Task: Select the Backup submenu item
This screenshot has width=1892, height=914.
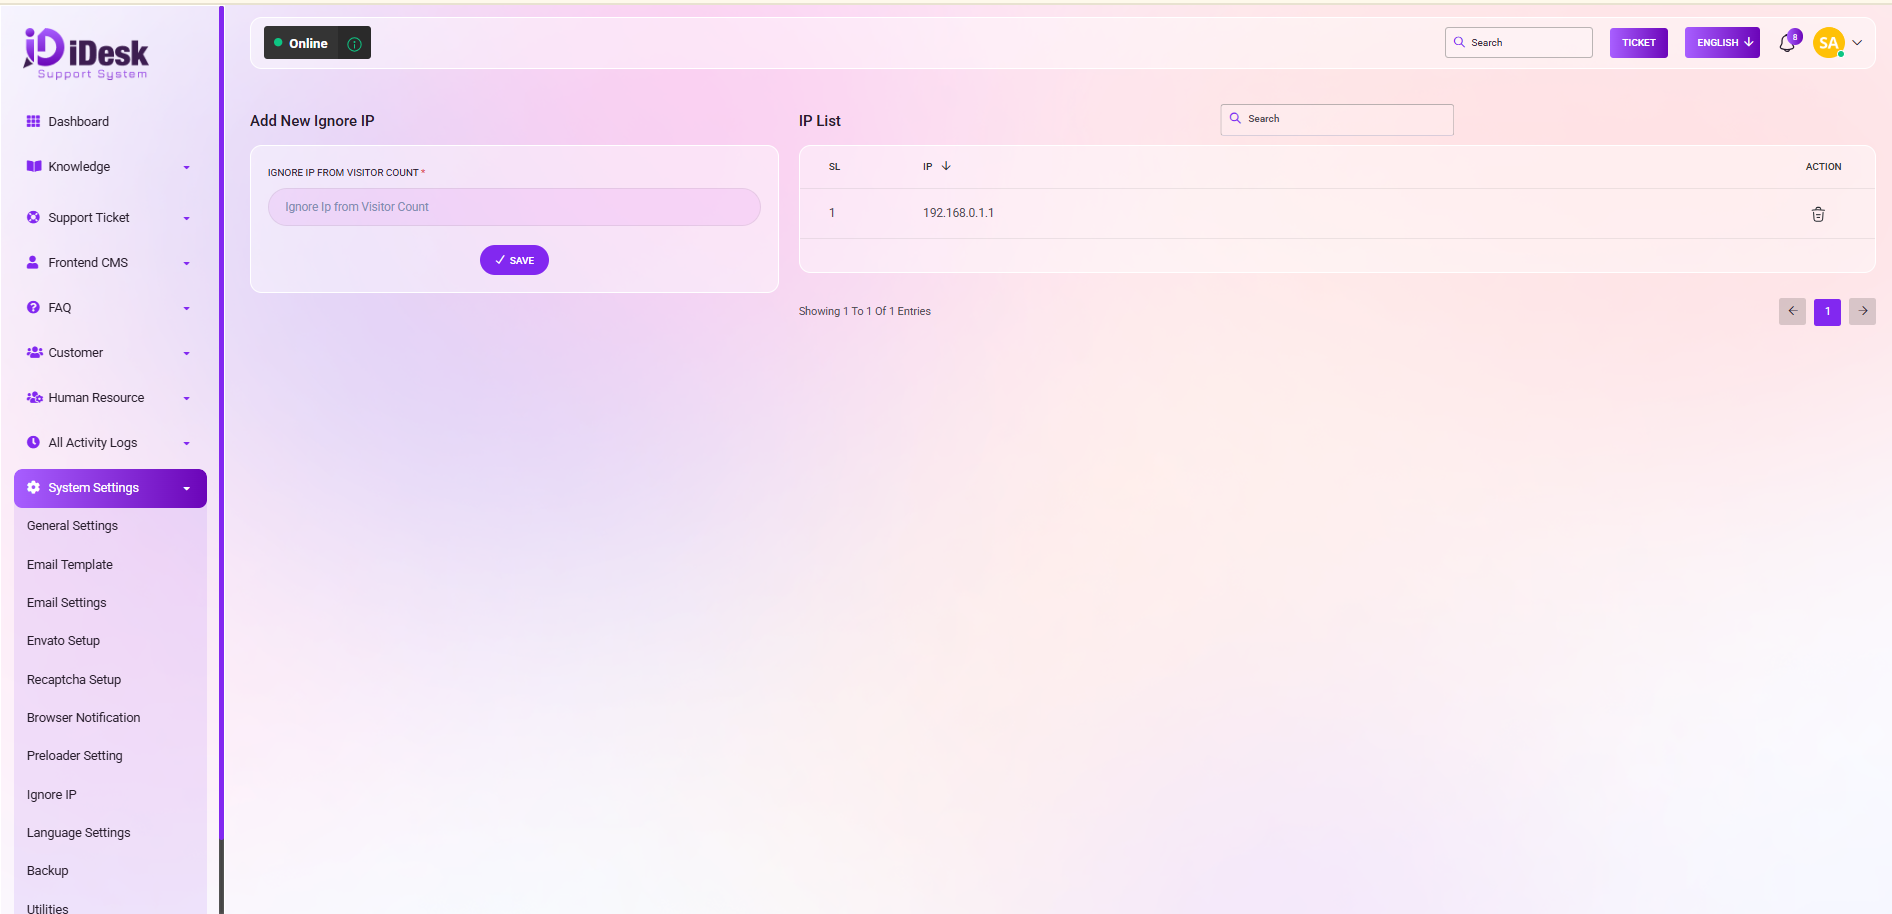Action: pyautogui.click(x=48, y=871)
